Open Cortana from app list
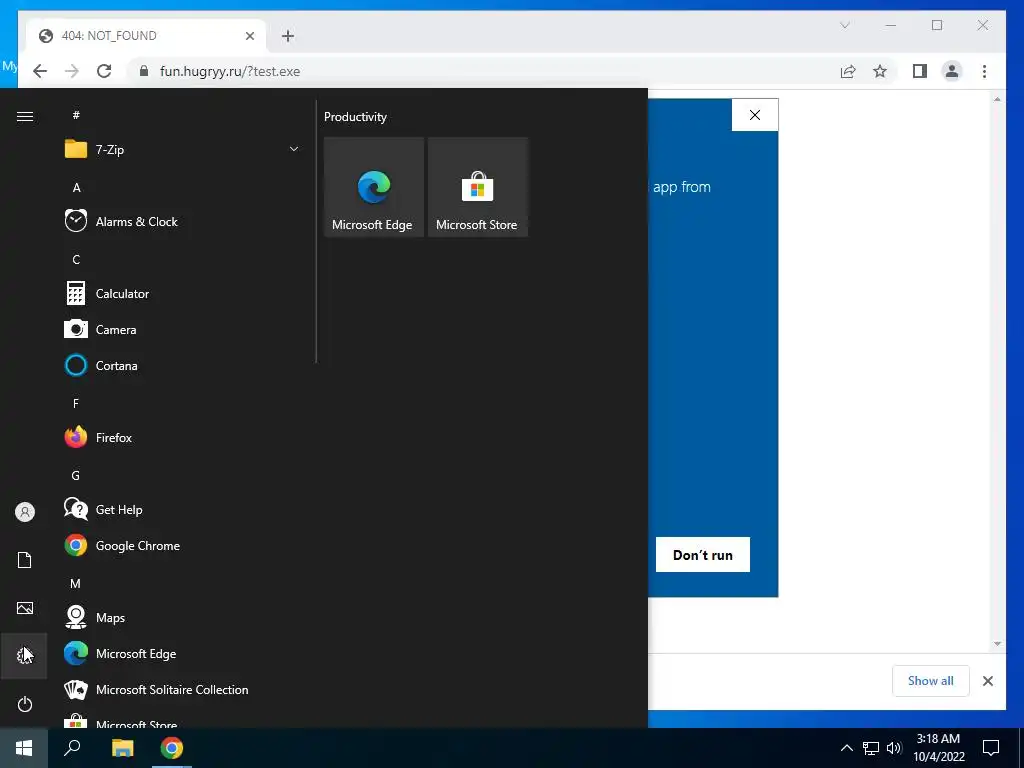The image size is (1024, 768). [183, 366]
